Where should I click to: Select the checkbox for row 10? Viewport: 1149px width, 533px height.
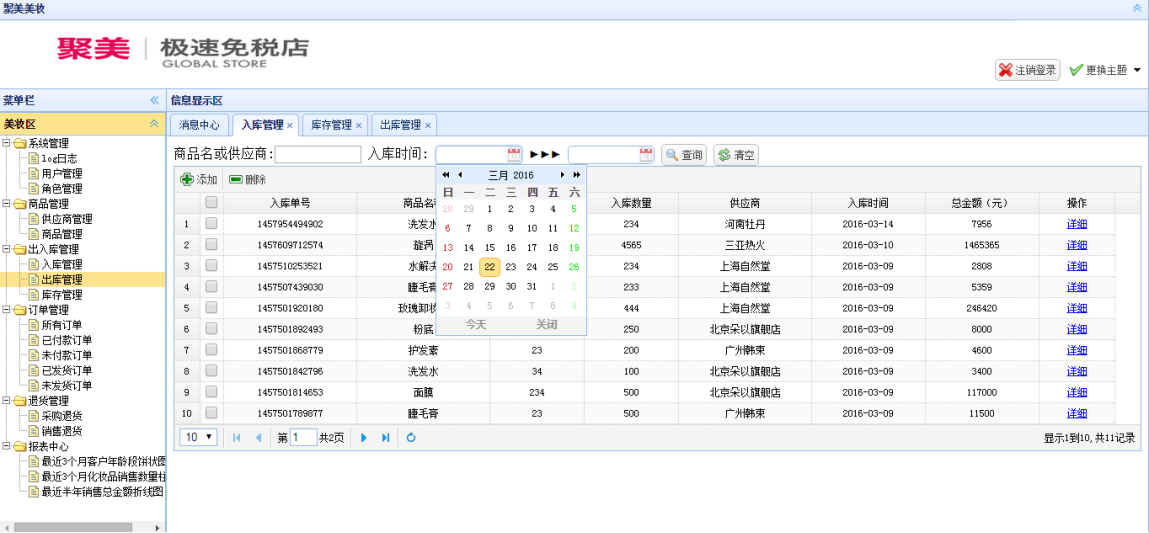coord(211,413)
